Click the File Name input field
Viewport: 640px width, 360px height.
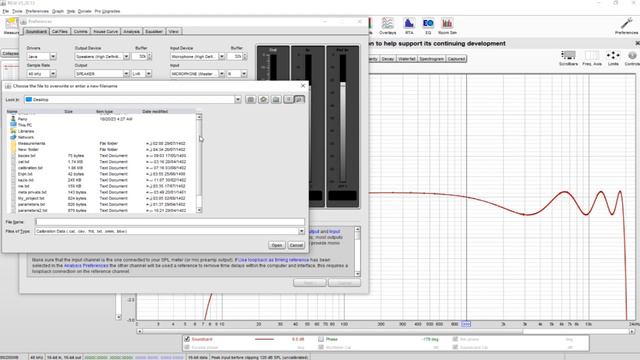(x=170, y=222)
